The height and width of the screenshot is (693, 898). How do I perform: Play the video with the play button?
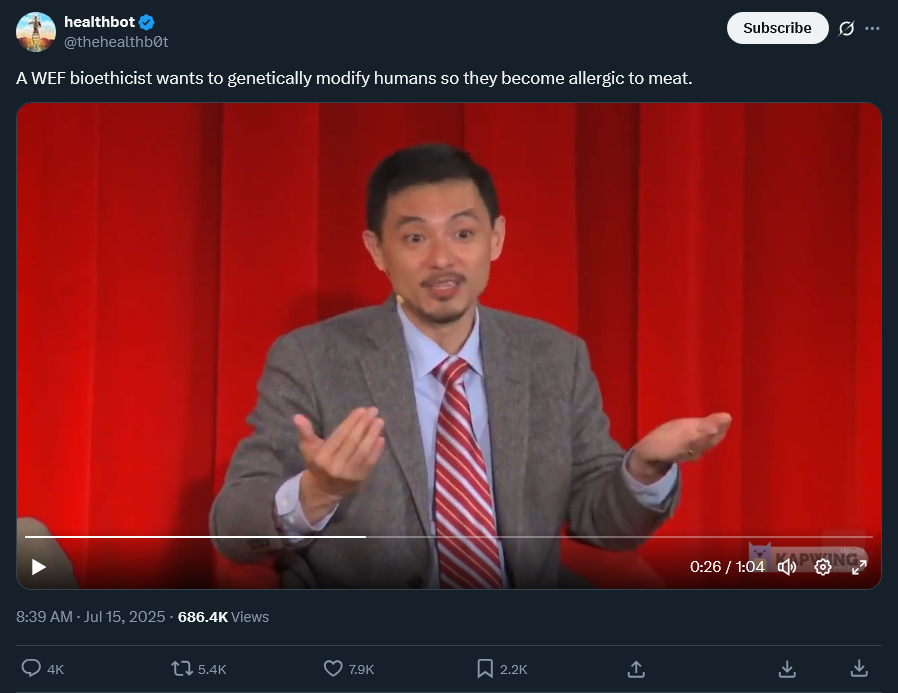[38, 567]
